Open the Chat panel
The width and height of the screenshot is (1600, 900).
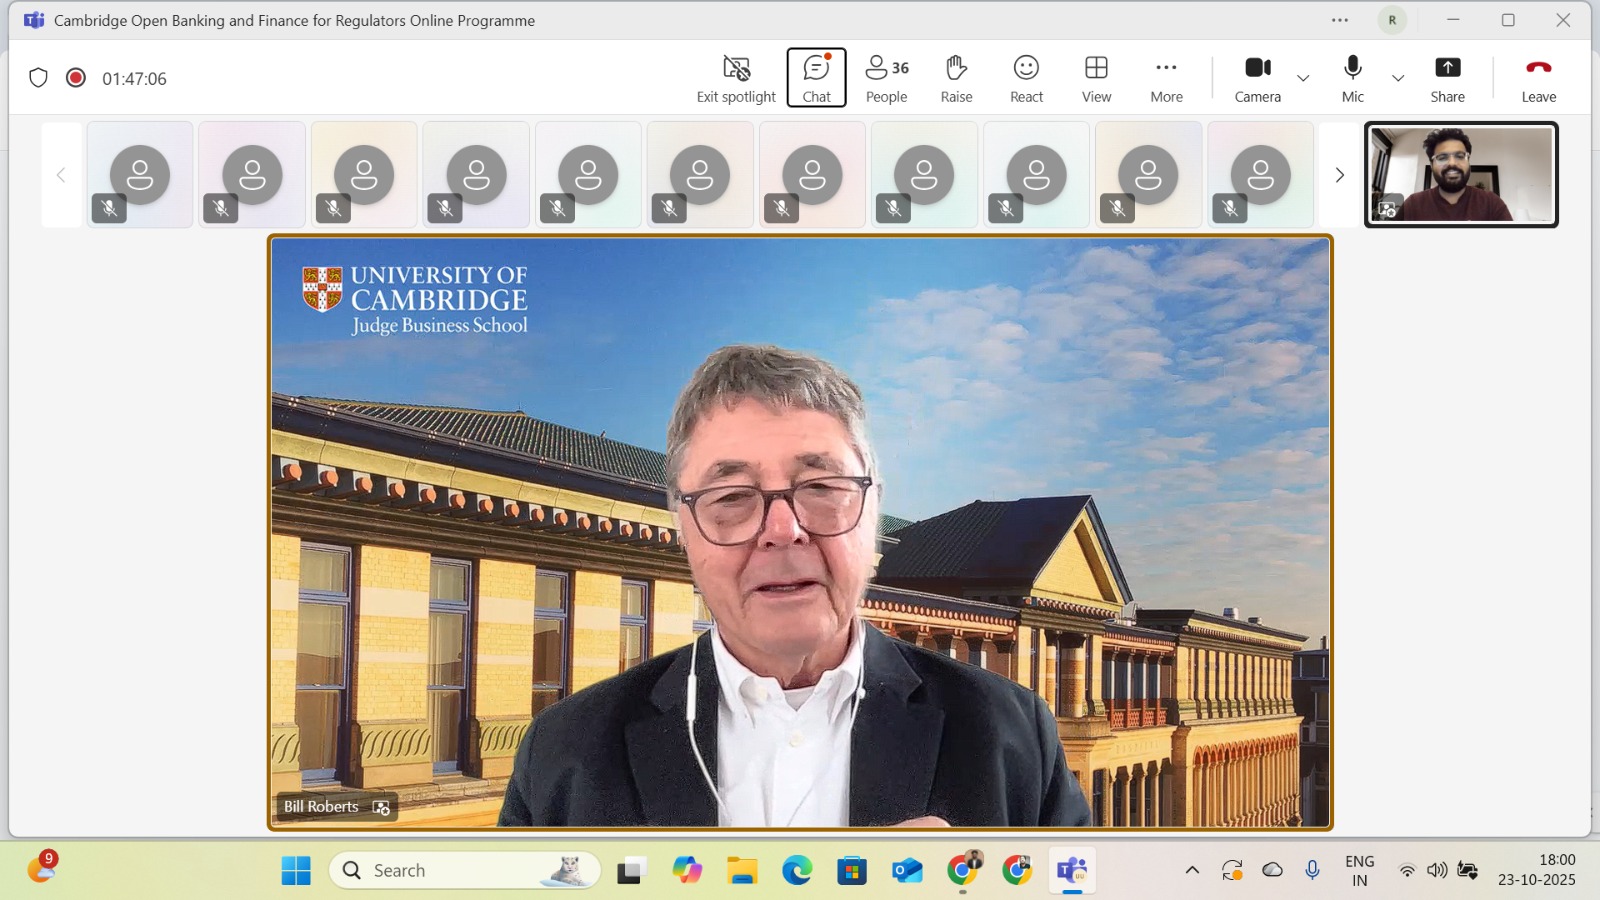coord(816,78)
